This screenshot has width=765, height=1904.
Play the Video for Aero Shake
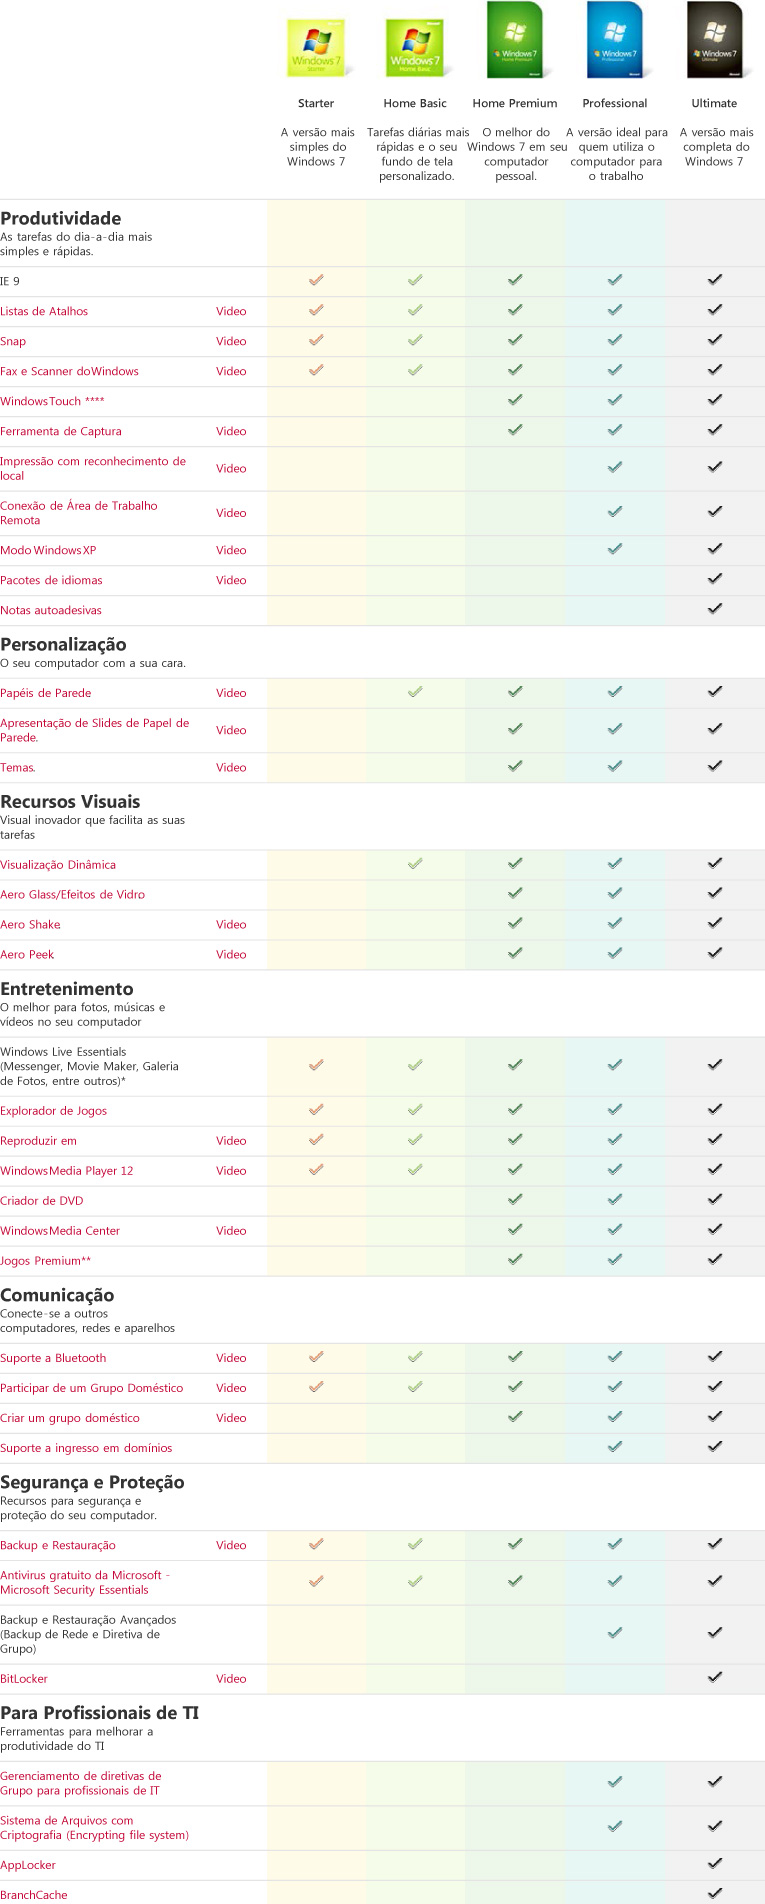(x=231, y=925)
